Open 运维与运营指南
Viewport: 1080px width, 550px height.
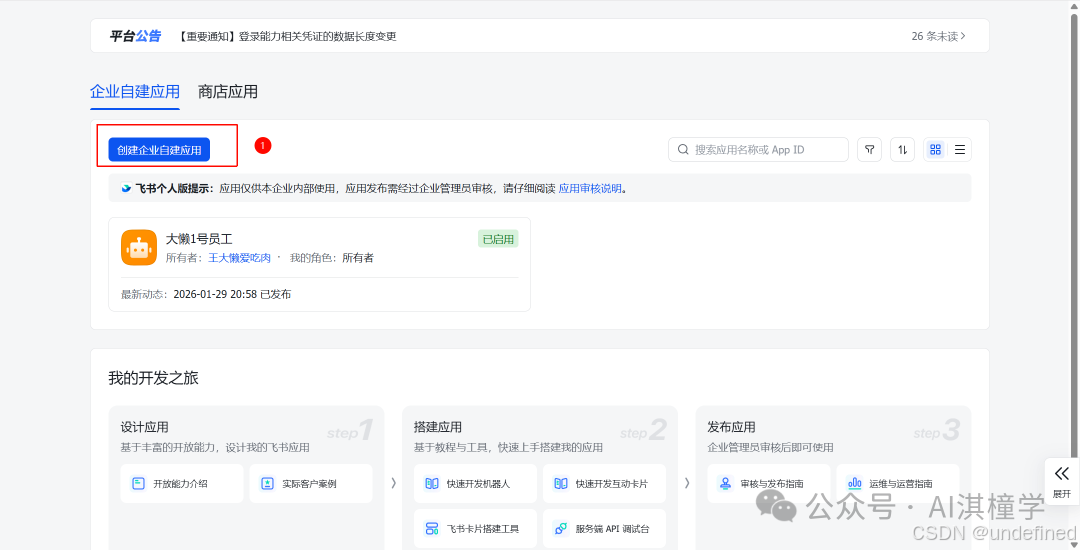tap(897, 483)
